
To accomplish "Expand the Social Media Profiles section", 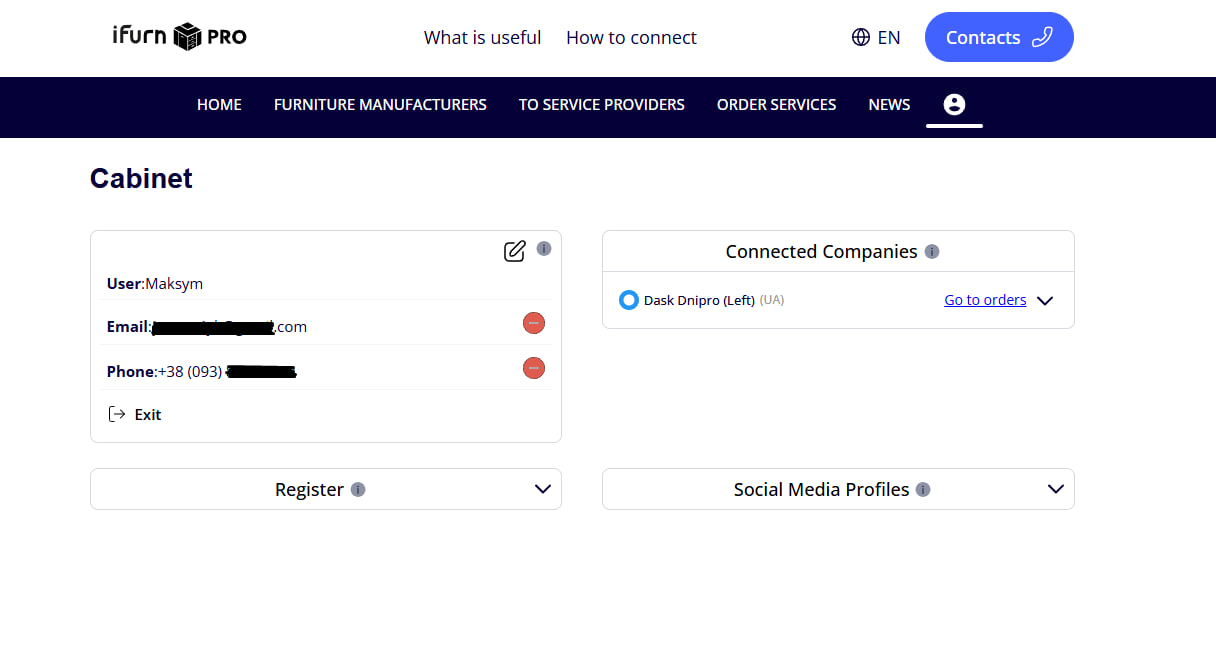I will point(1055,489).
